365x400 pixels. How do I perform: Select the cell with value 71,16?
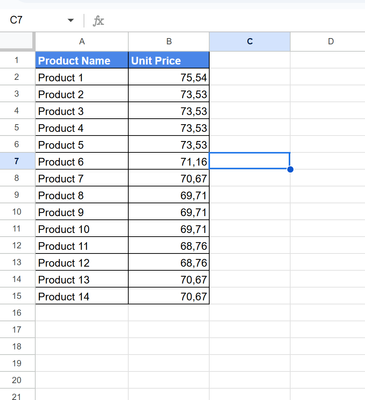pos(169,161)
